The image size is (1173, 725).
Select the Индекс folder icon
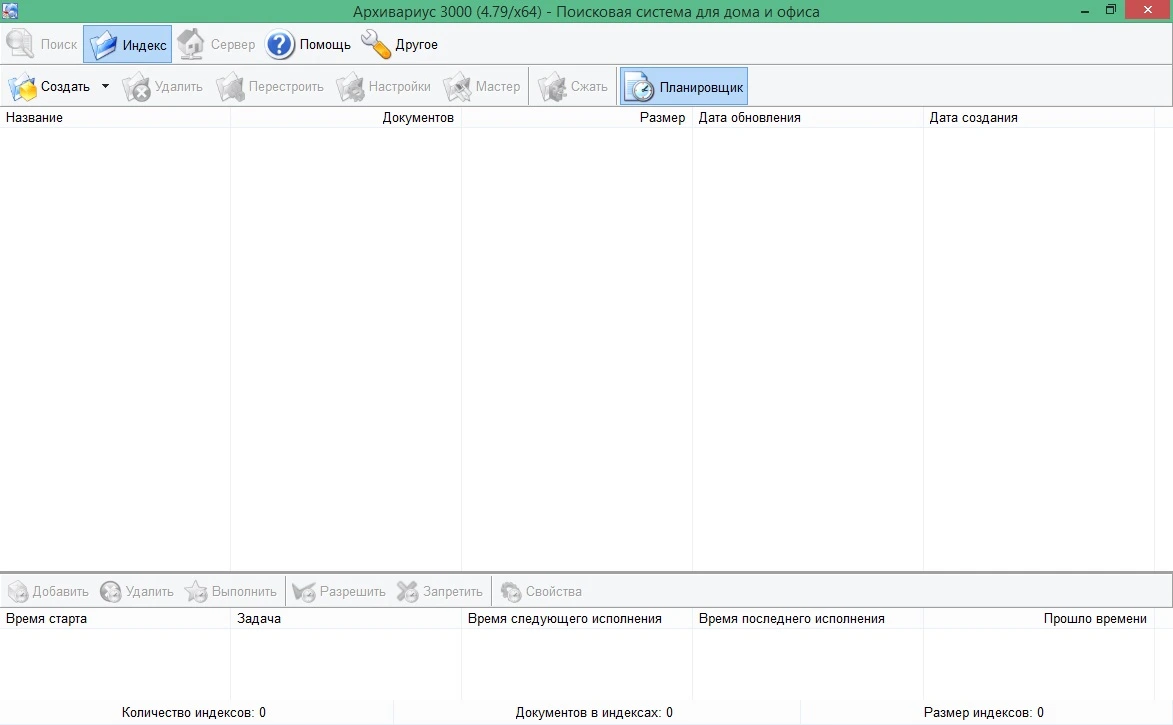(x=103, y=45)
